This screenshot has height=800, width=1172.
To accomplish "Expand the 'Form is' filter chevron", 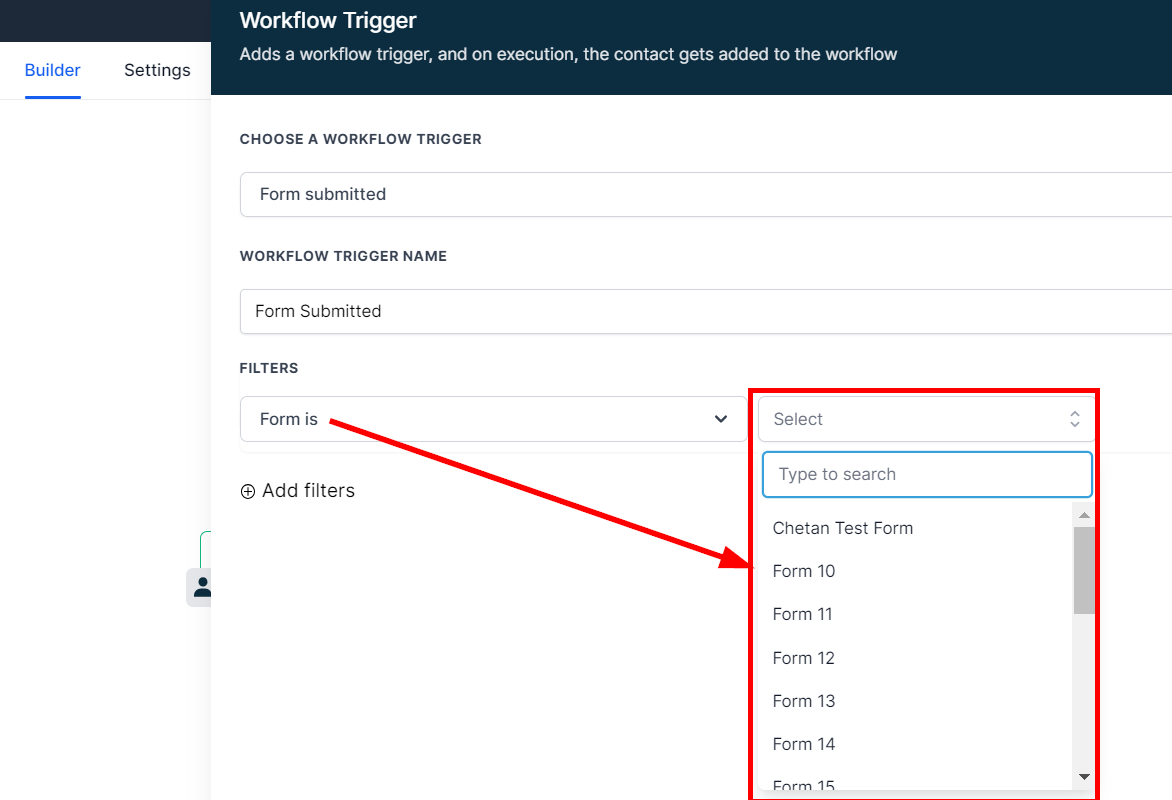I will pos(720,419).
